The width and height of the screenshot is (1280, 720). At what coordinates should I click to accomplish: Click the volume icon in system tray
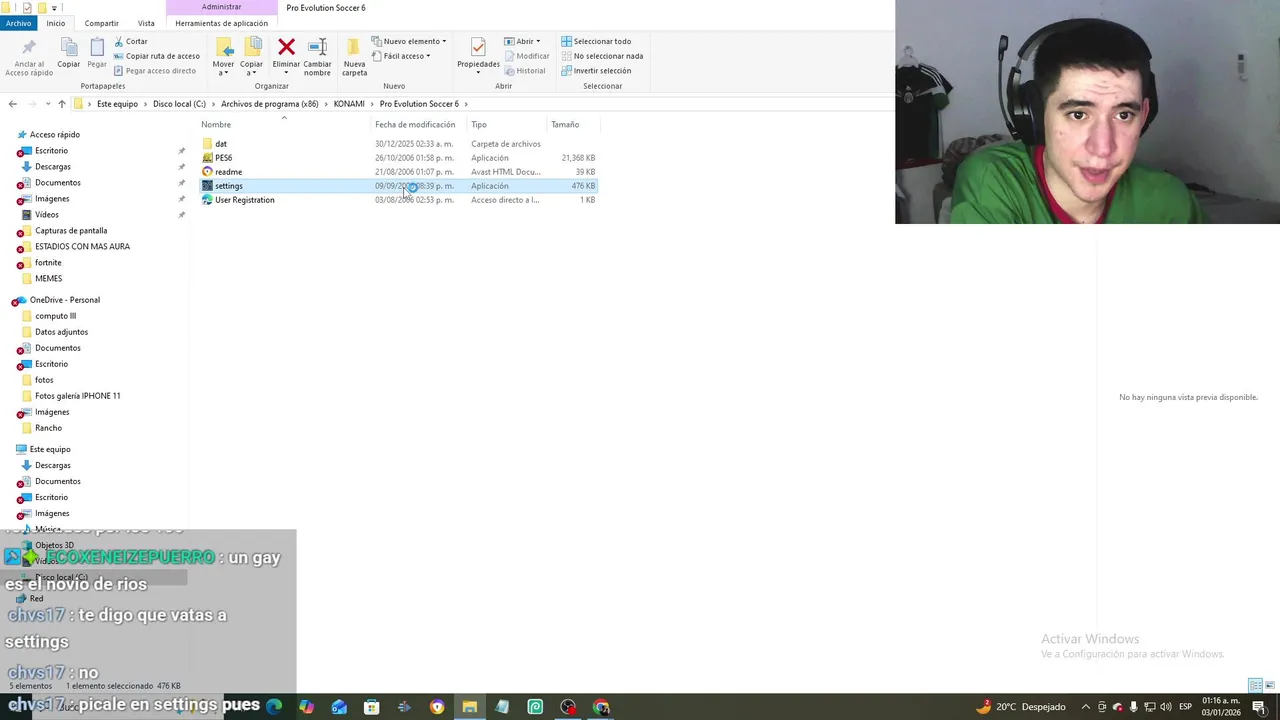tap(1165, 707)
